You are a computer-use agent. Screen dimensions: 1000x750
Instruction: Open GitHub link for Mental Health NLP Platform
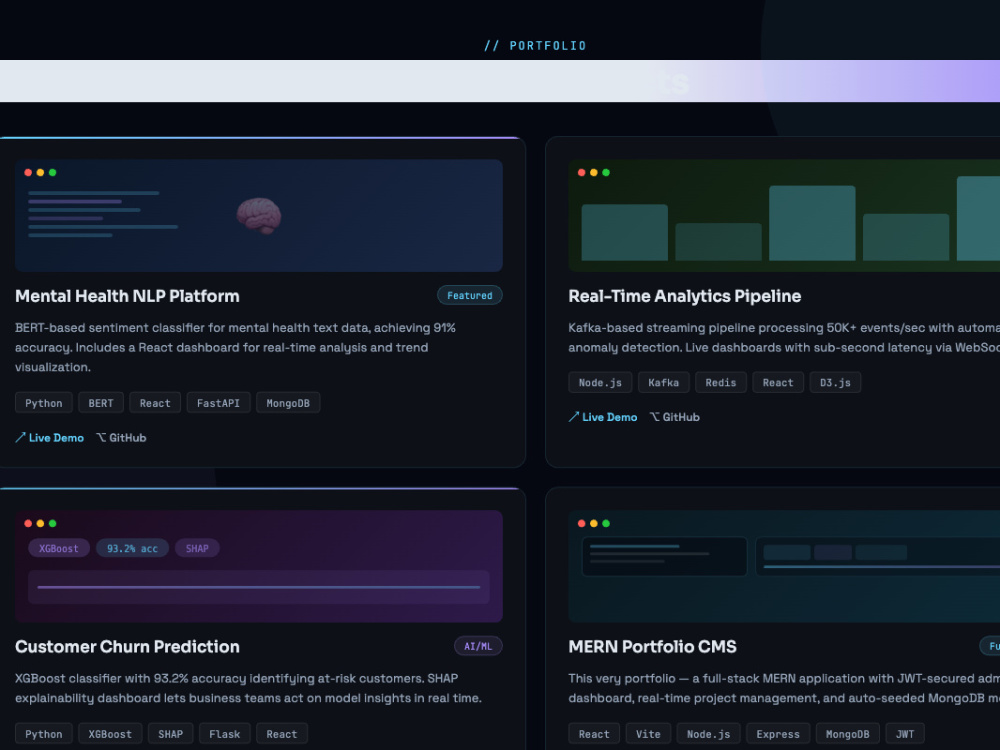121,438
